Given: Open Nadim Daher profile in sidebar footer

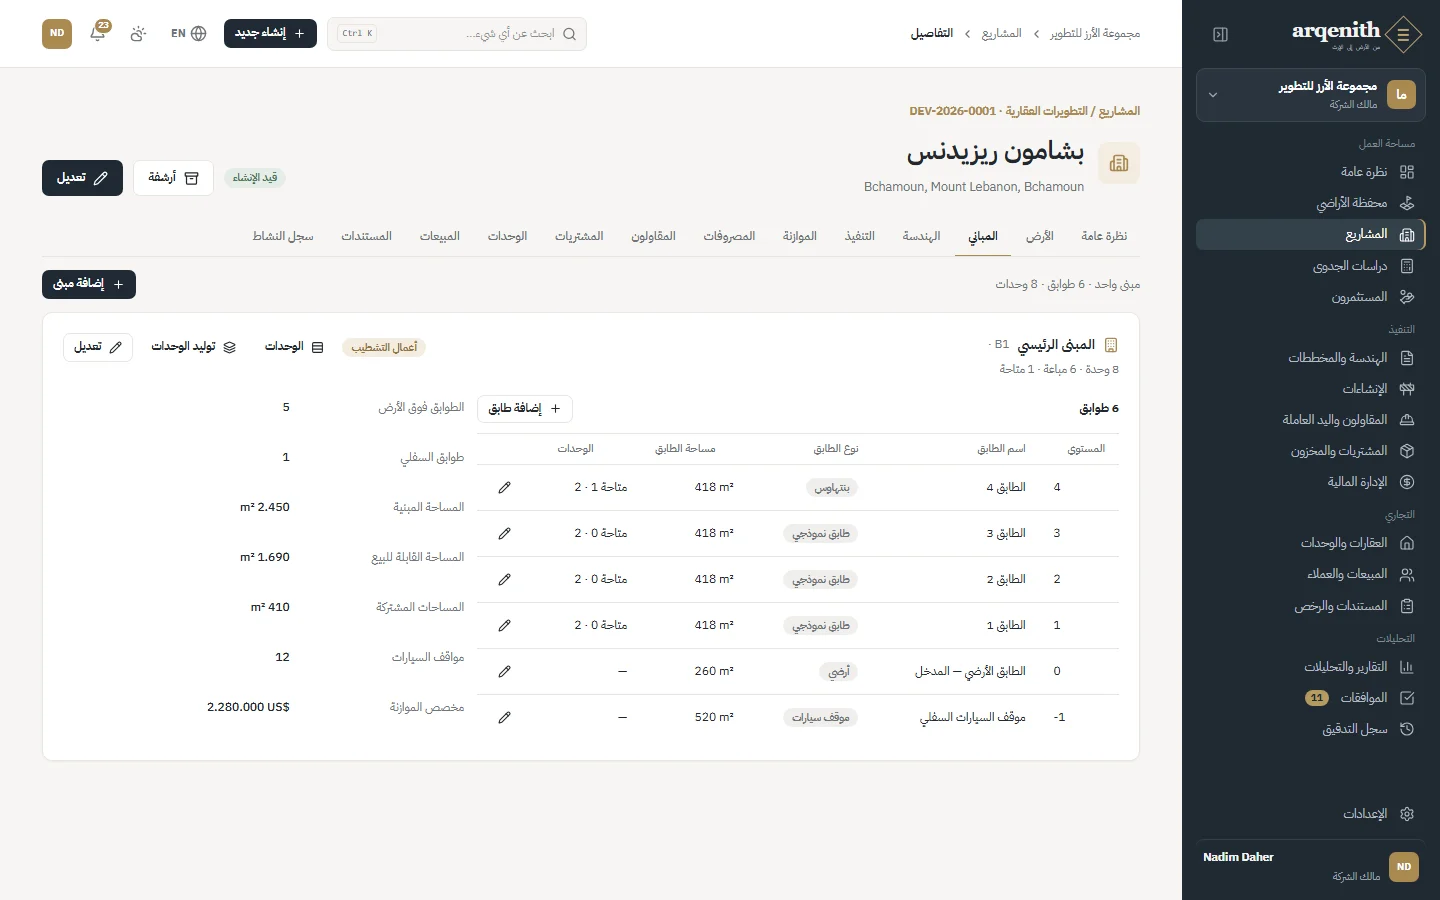Looking at the screenshot, I should pyautogui.click(x=1311, y=866).
